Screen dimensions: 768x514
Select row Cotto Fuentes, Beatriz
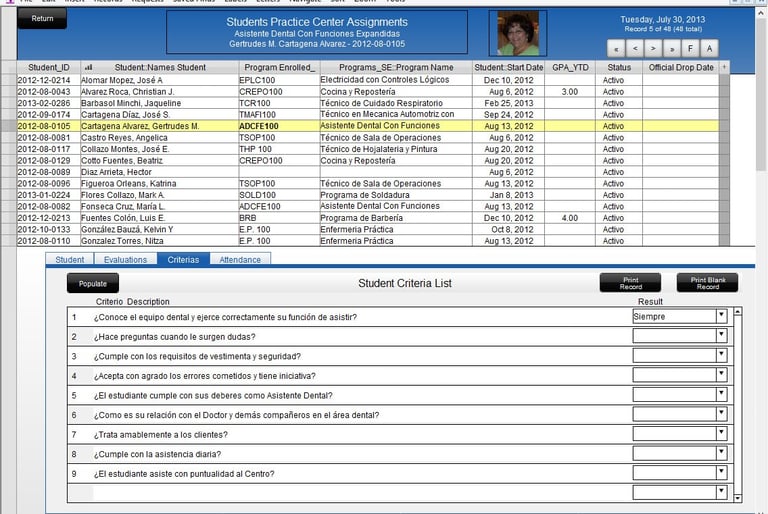368,161
